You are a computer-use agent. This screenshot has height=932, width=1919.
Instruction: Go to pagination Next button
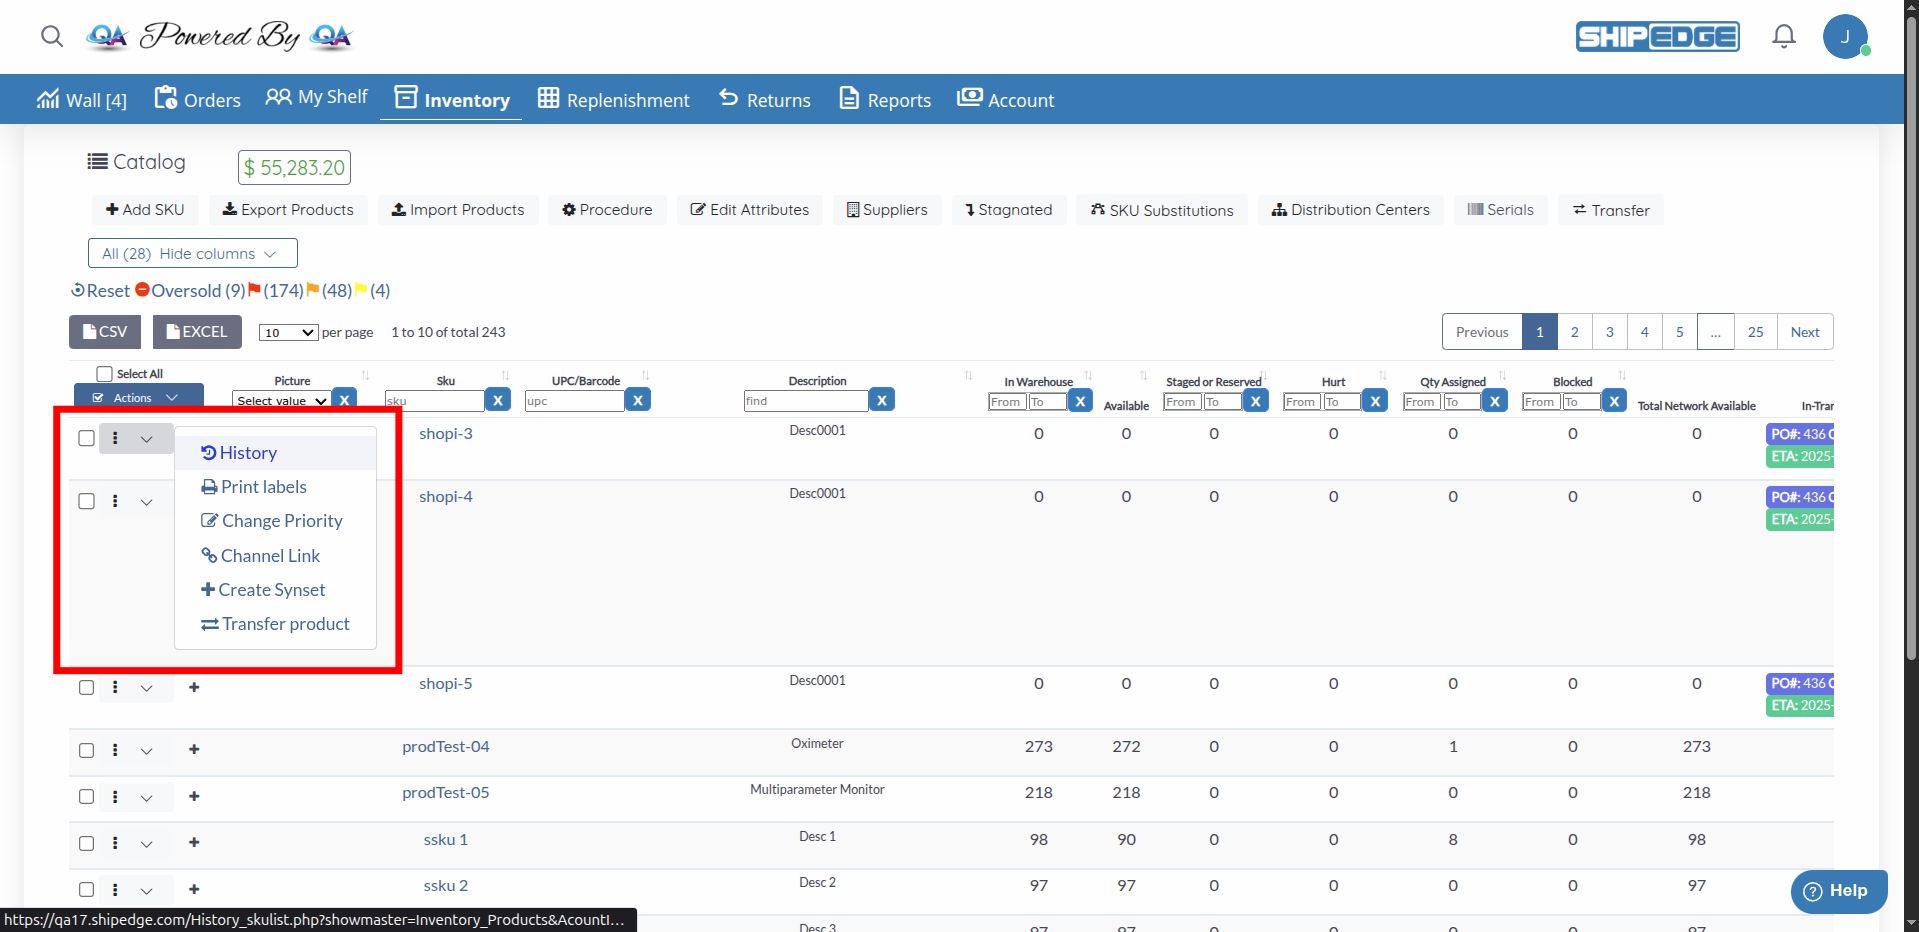point(1804,331)
